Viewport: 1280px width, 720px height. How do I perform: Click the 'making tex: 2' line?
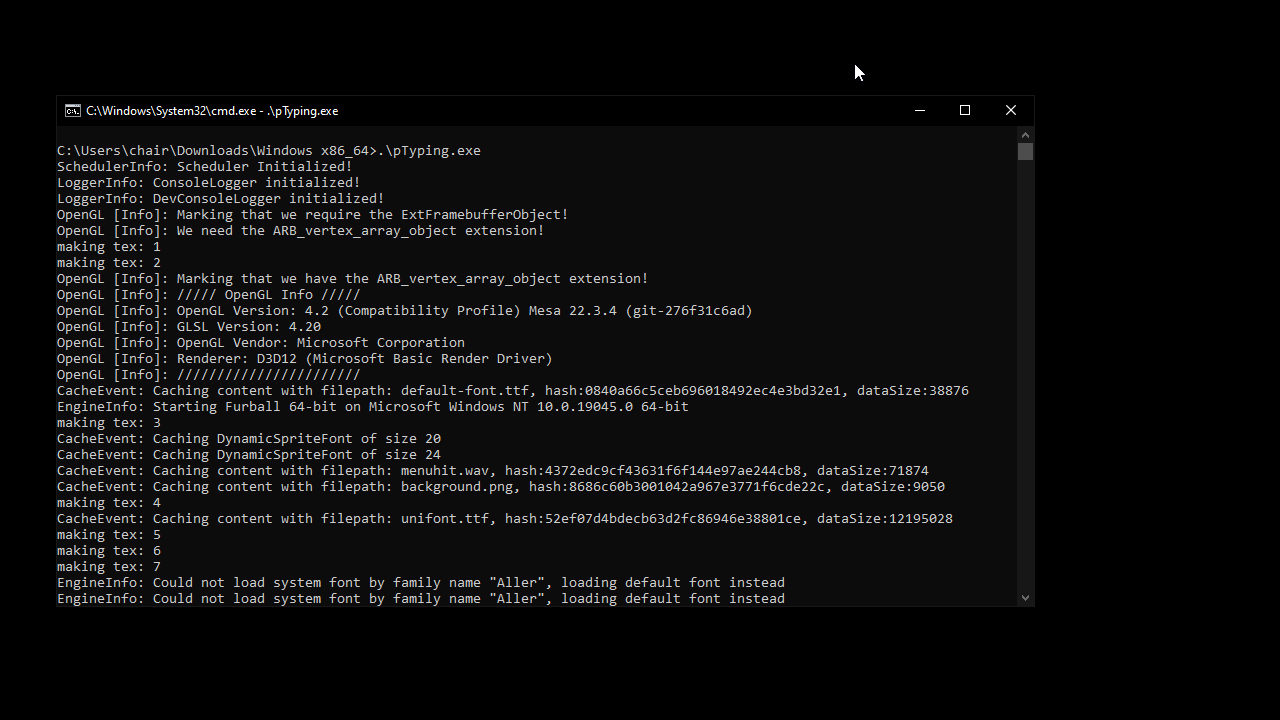[x=109, y=263]
